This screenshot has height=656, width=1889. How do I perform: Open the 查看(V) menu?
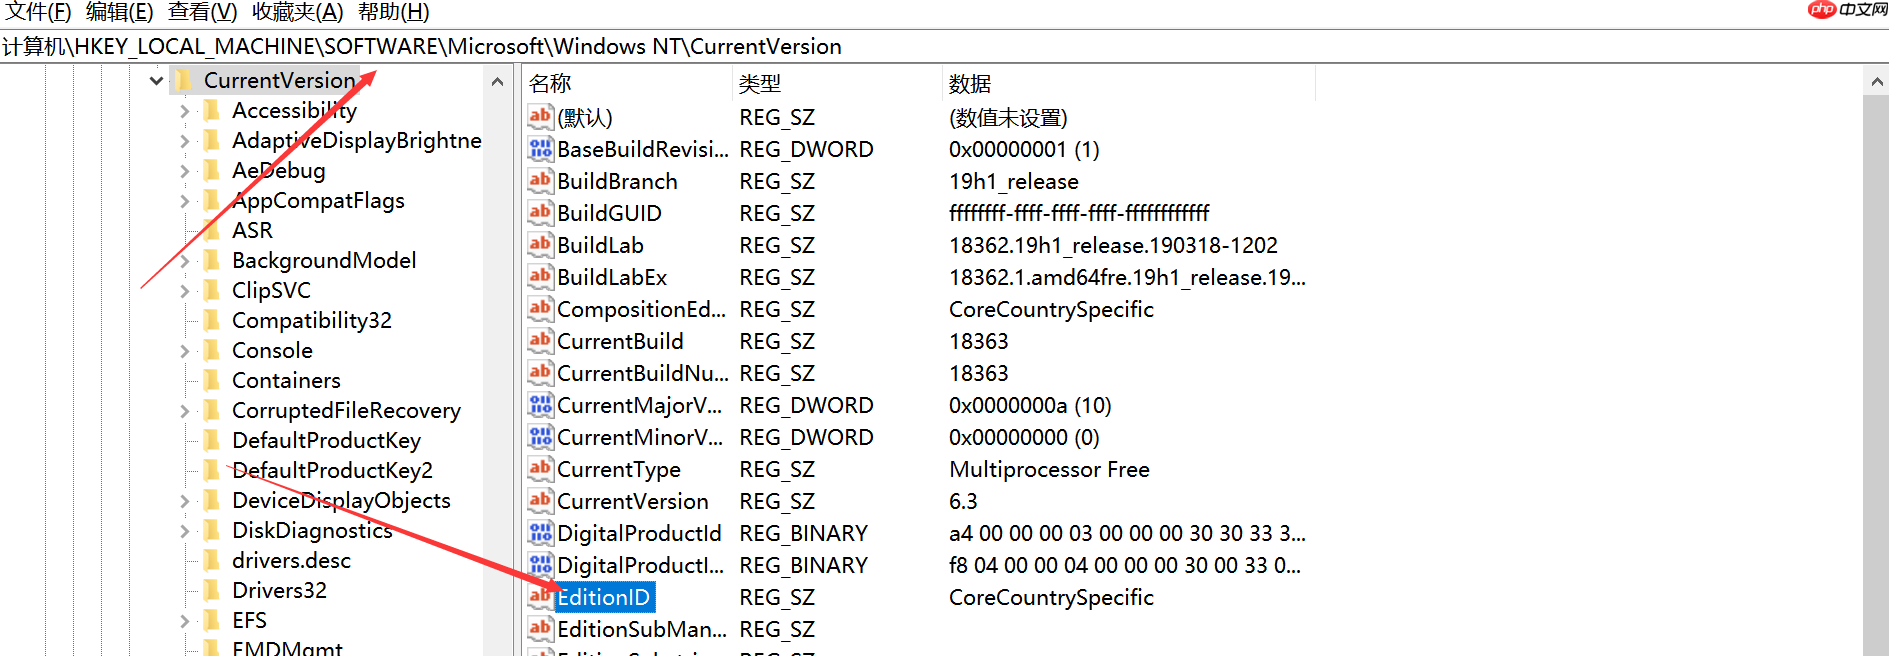click(203, 12)
